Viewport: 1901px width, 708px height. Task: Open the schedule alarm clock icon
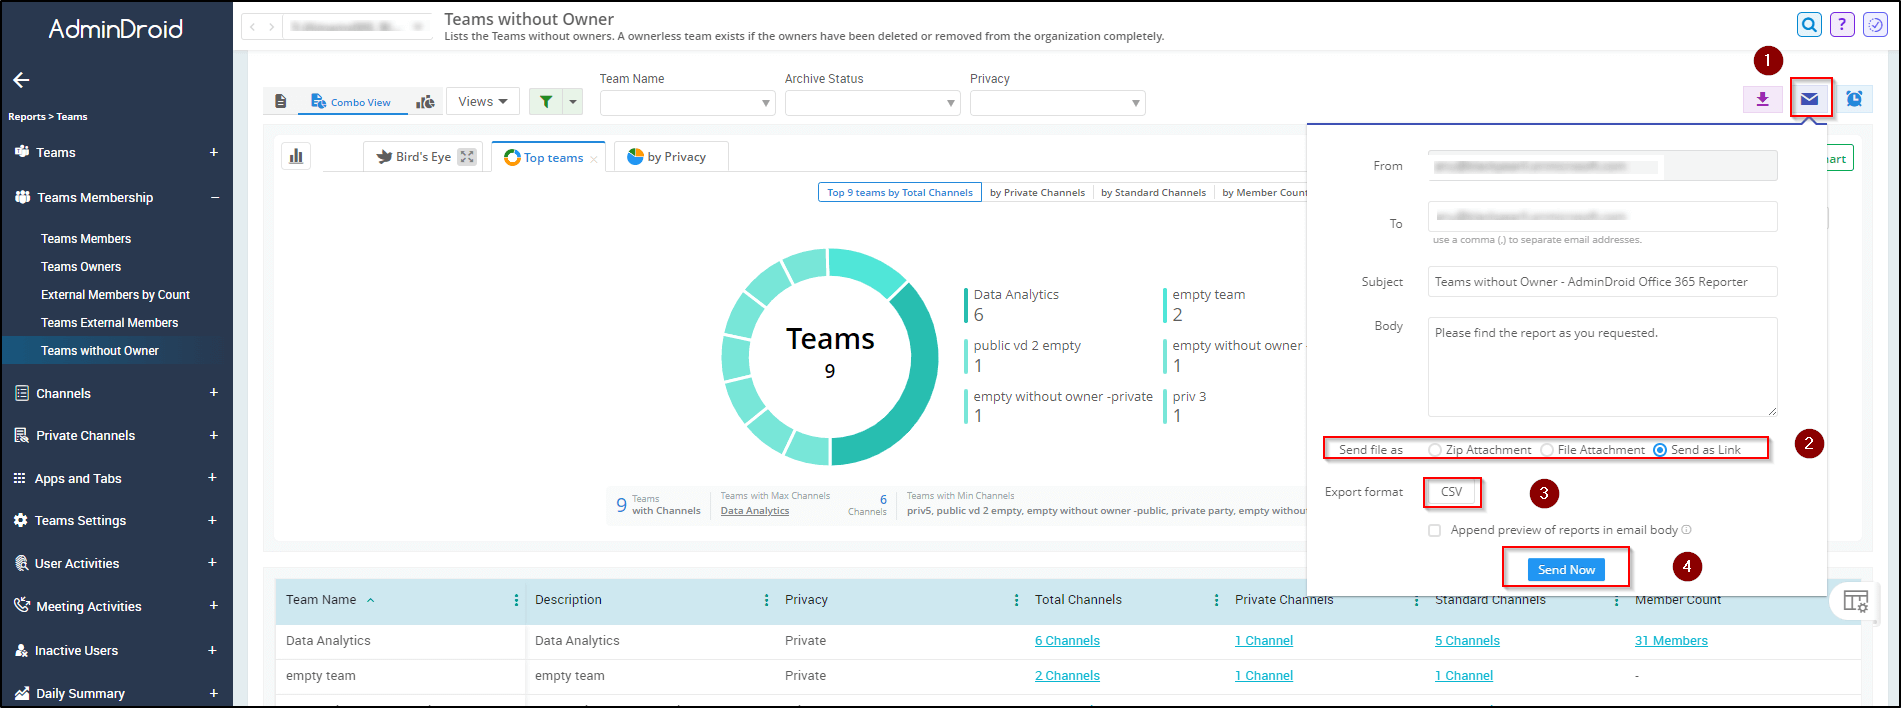[1854, 99]
